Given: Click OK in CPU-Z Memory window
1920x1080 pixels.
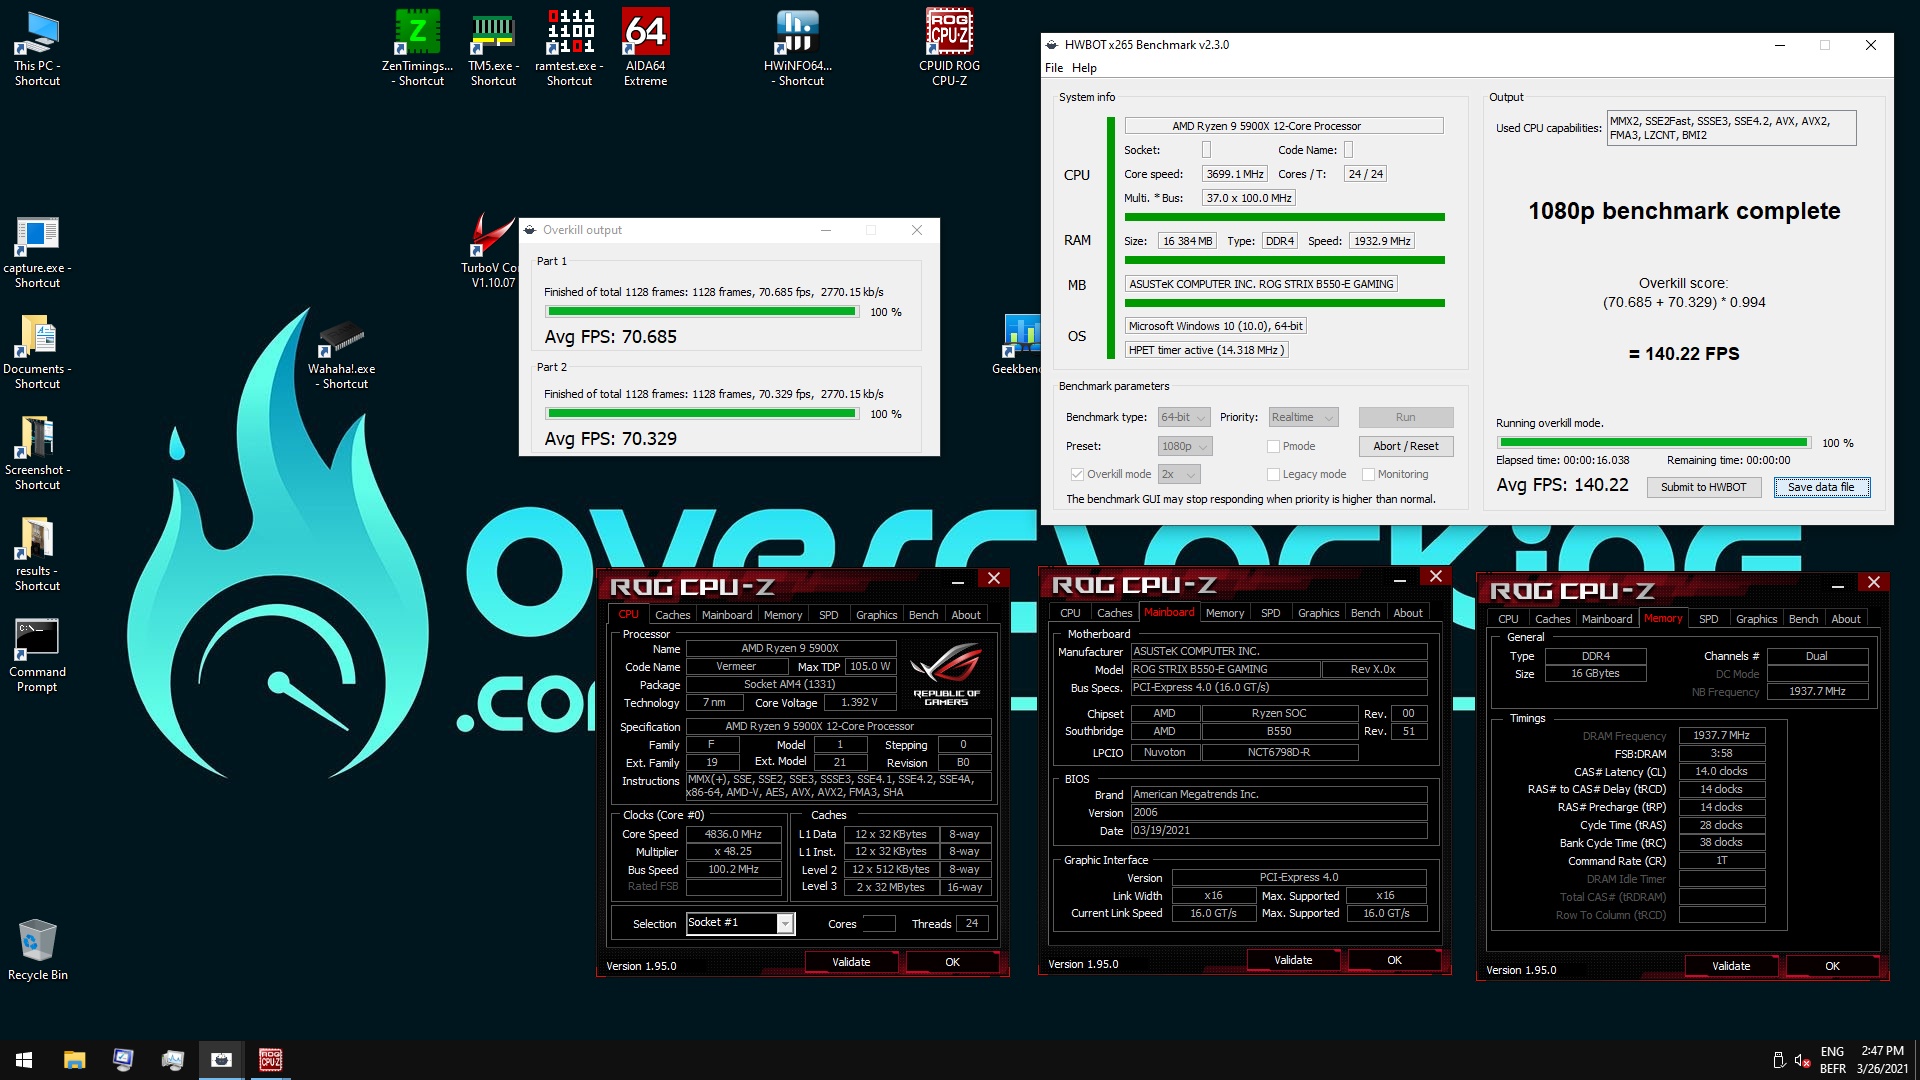Looking at the screenshot, I should (1832, 966).
